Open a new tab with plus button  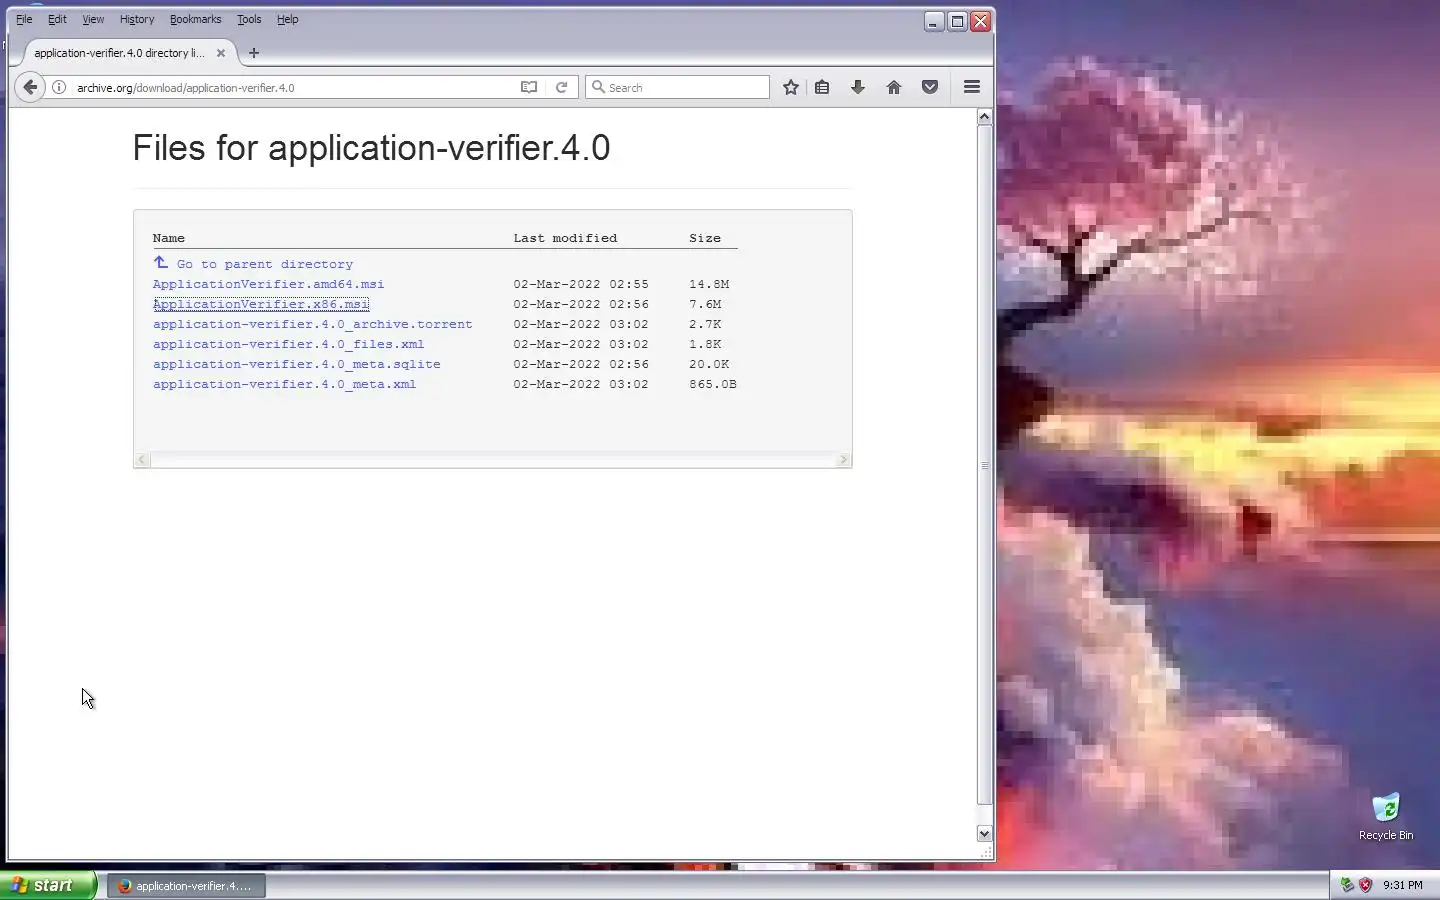[x=254, y=53]
